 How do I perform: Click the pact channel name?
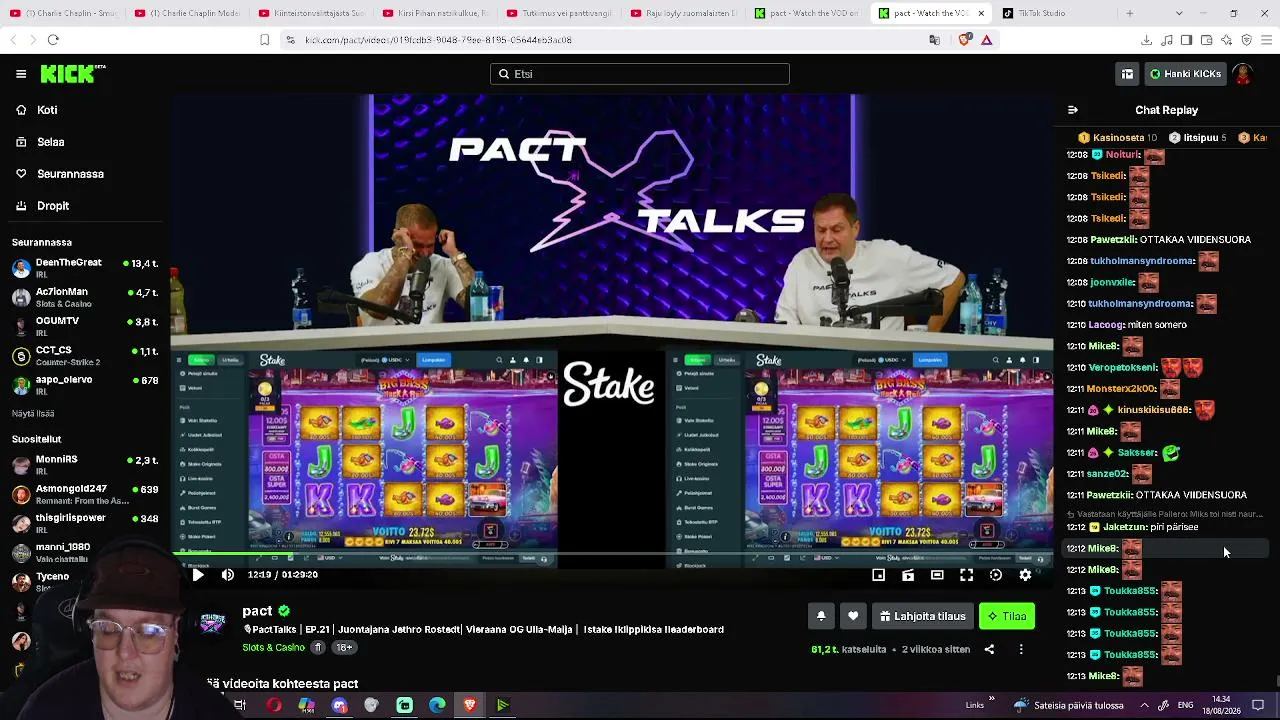tap(257, 611)
